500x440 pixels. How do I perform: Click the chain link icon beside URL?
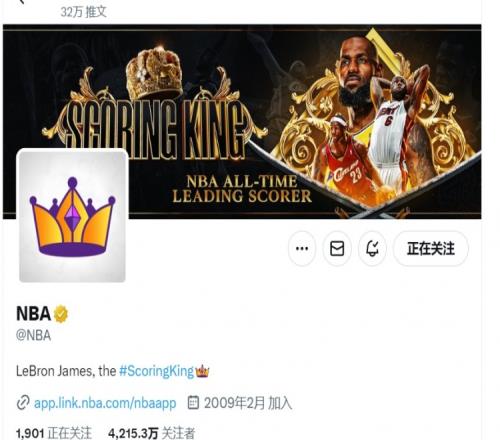coord(23,403)
